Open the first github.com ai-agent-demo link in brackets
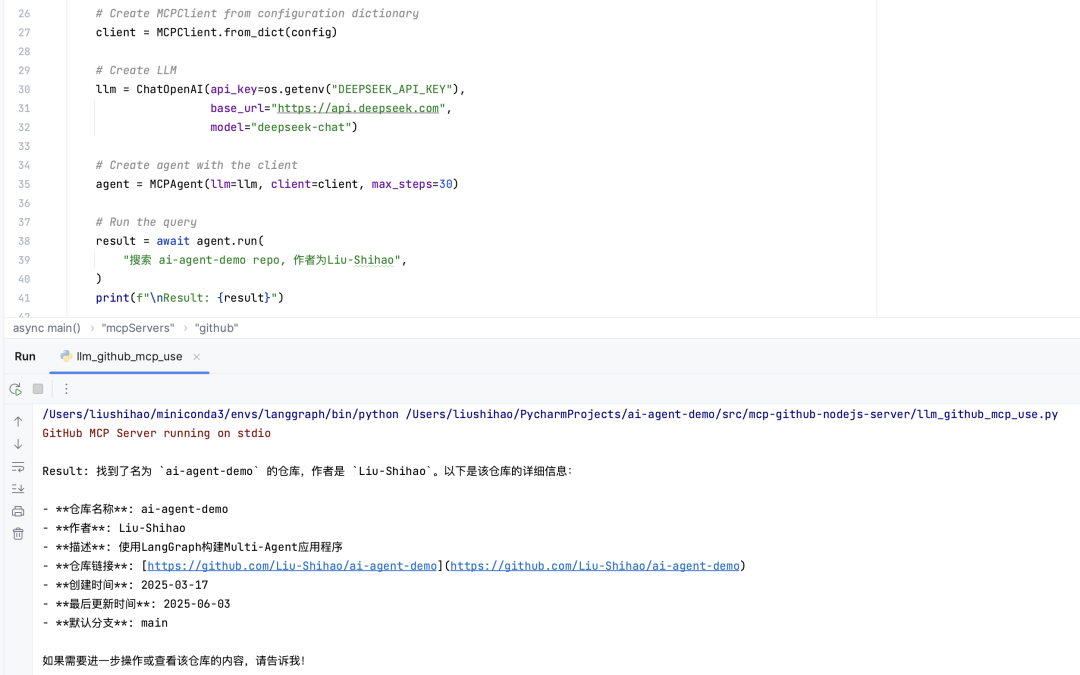The height and width of the screenshot is (675, 1080). 292,566
